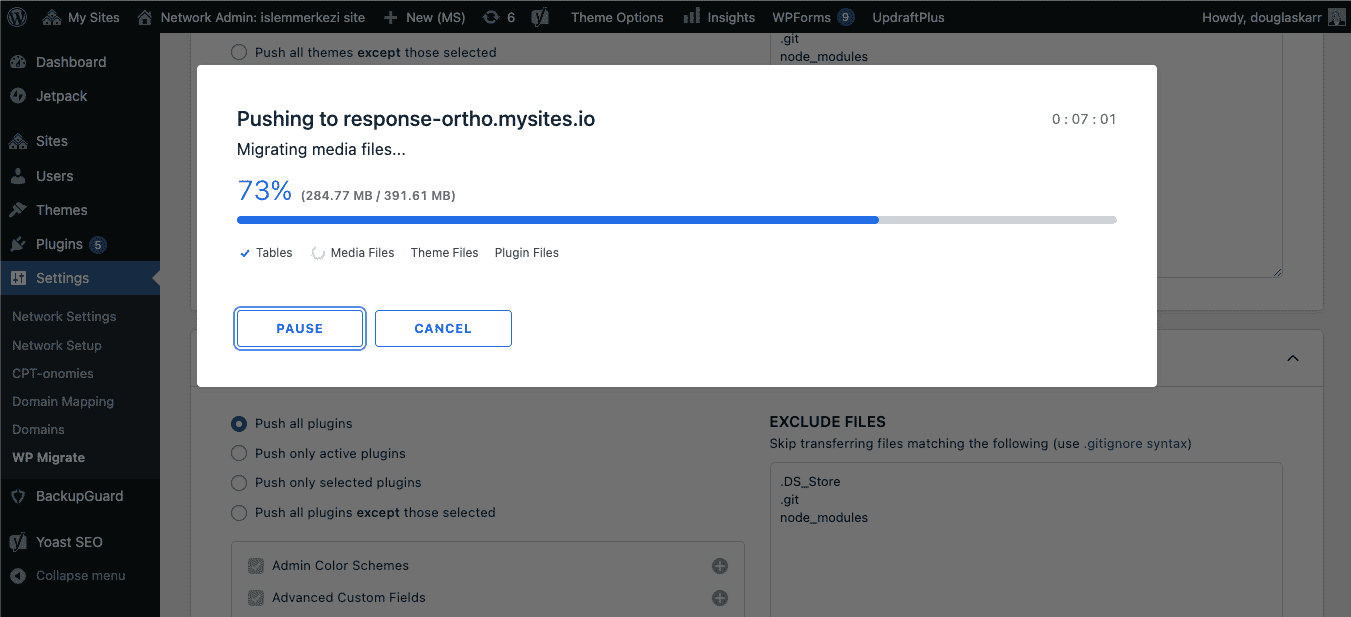Expand the Admin Color Schemes plus icon

pyautogui.click(x=719, y=566)
